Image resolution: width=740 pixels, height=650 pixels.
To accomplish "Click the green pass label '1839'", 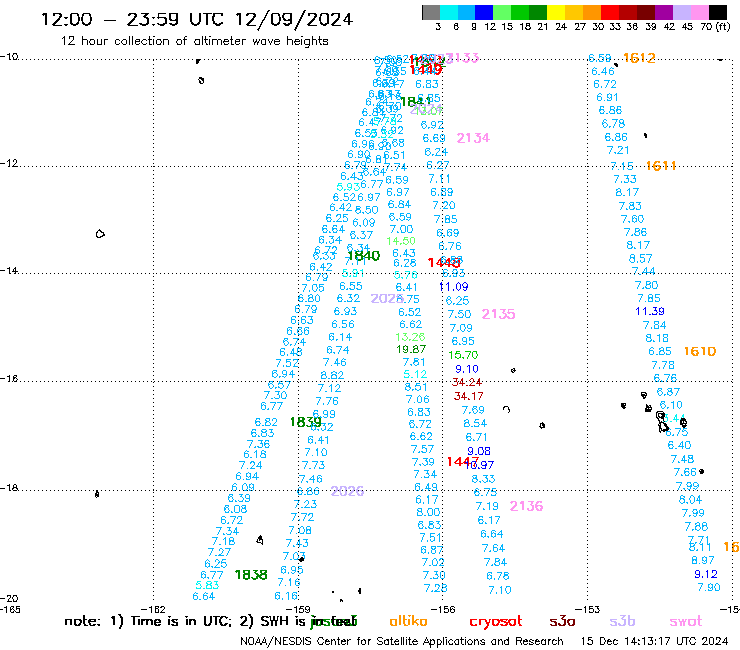I will point(305,422).
